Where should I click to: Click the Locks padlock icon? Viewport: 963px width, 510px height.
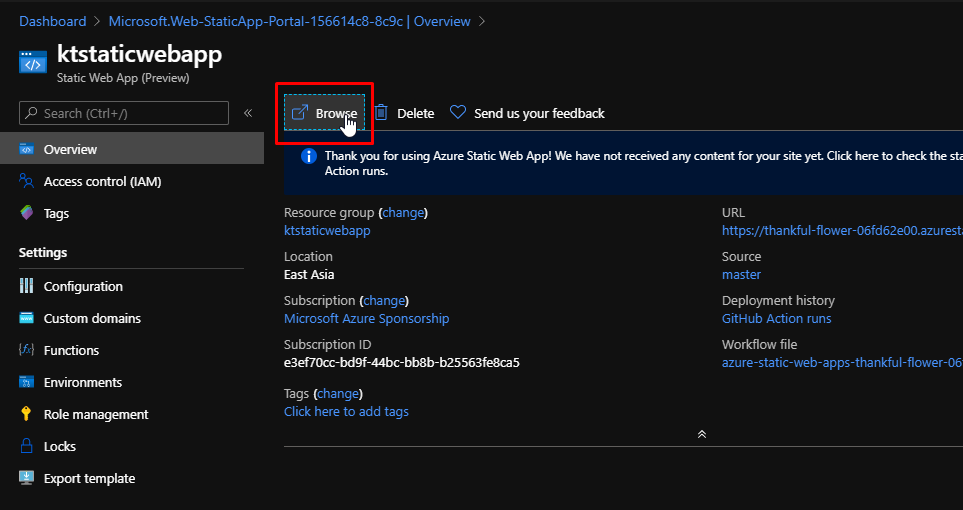pos(26,445)
